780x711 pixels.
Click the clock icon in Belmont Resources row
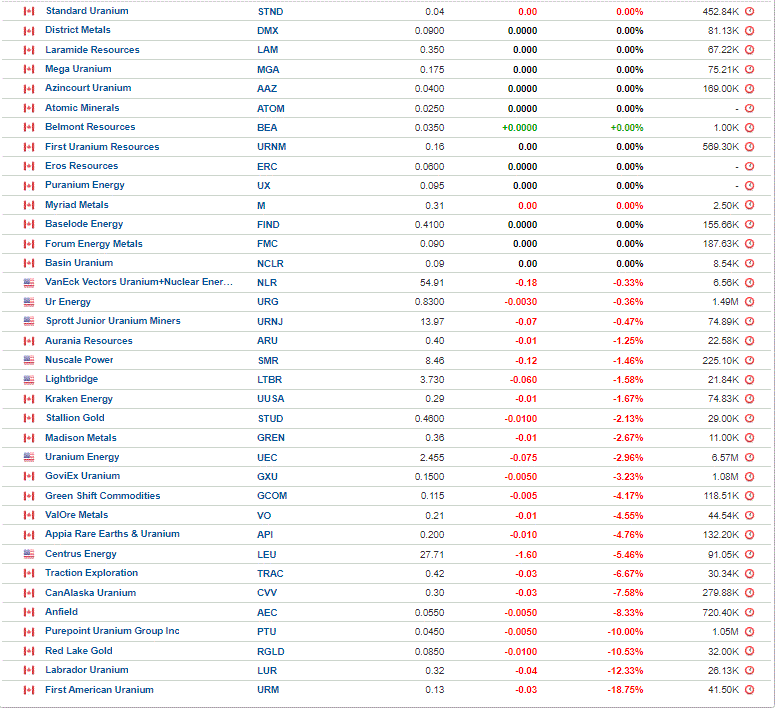click(x=749, y=128)
